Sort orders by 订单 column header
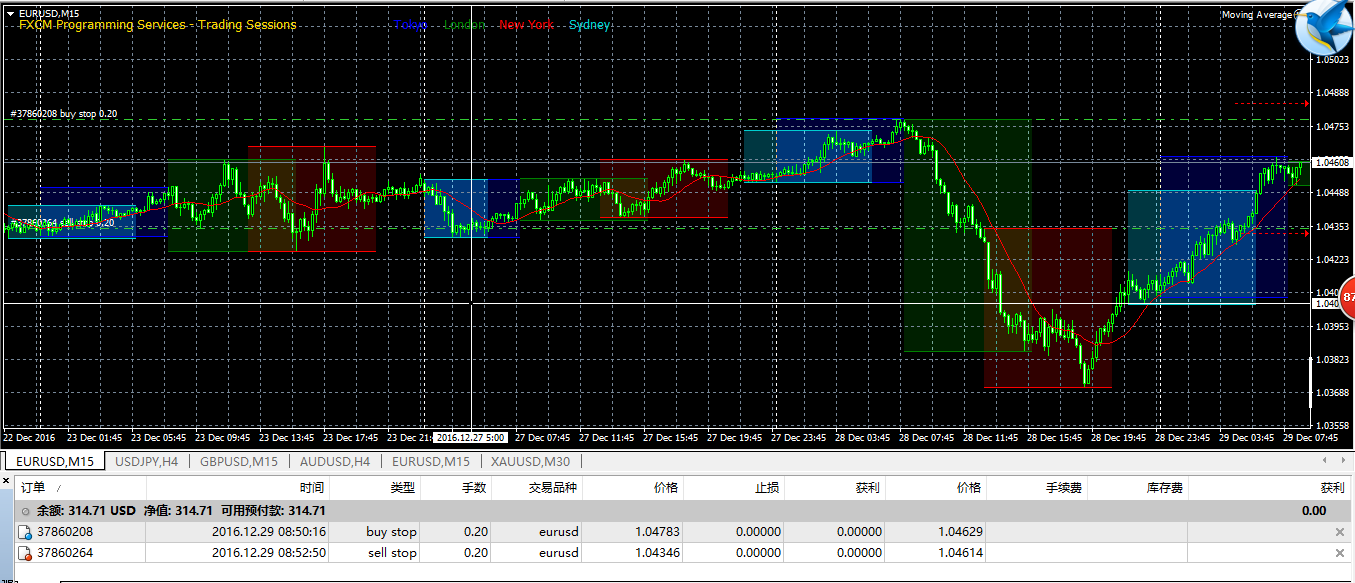Viewport: 1355px width, 583px height. pos(33,487)
